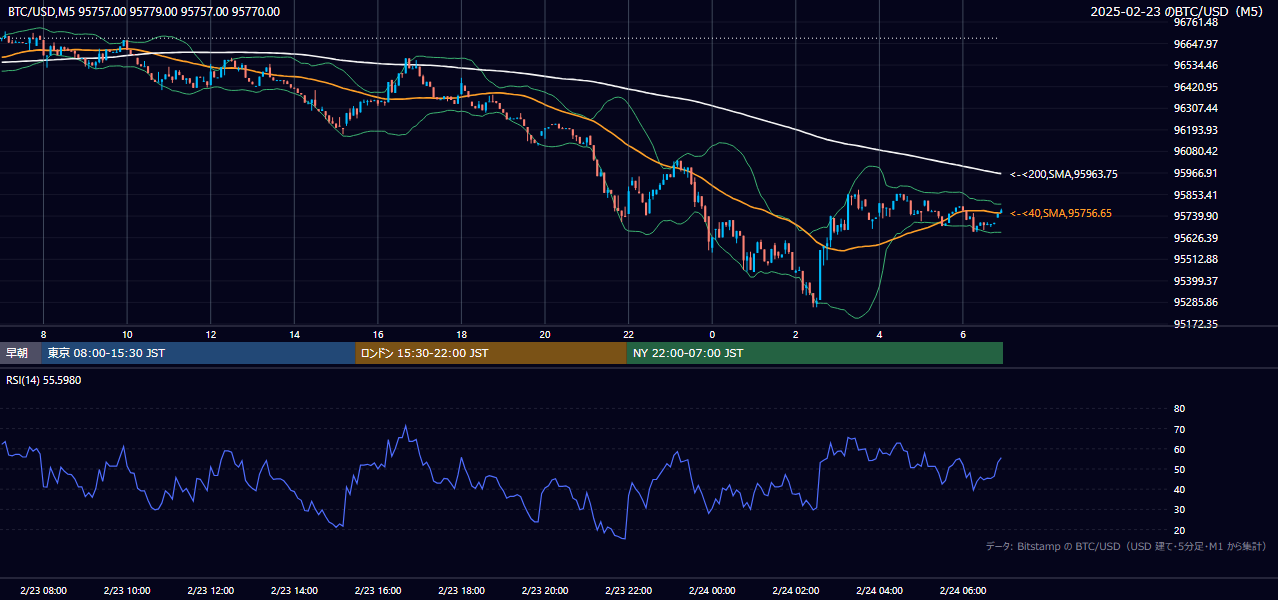The image size is (1278, 600).
Task: Select the NY 22:00-07:00 JST session bar
Action: (814, 353)
